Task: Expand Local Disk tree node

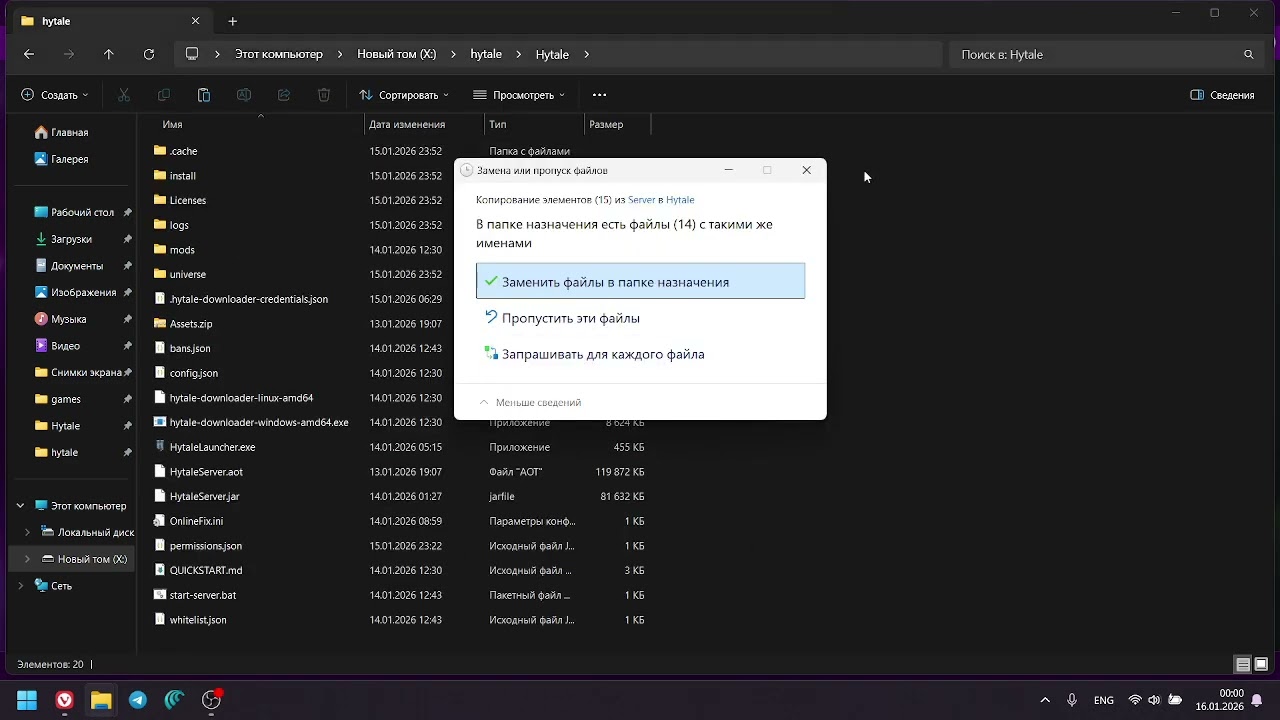Action: point(27,533)
